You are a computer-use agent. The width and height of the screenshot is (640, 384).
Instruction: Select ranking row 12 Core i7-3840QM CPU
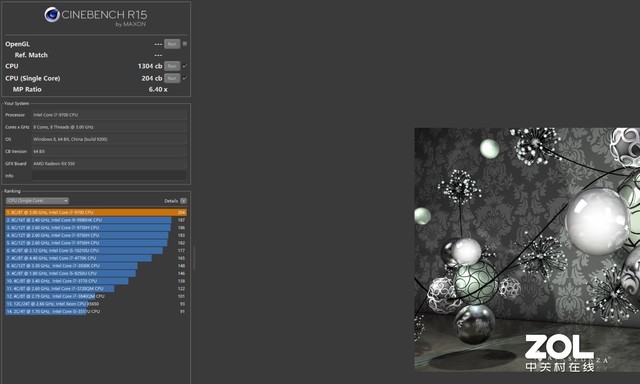click(x=96, y=296)
